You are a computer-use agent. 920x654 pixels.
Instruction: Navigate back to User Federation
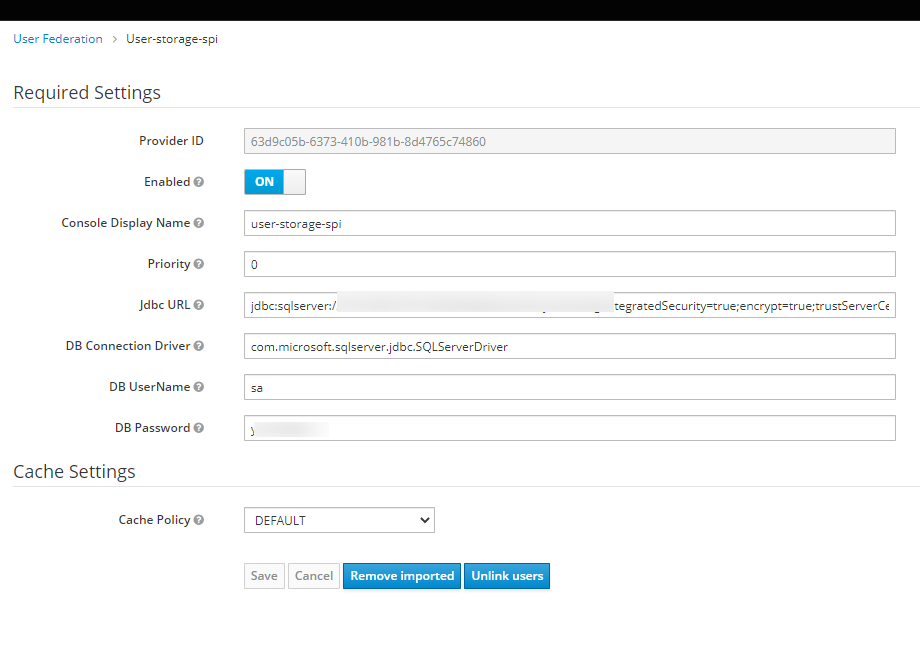[x=57, y=38]
